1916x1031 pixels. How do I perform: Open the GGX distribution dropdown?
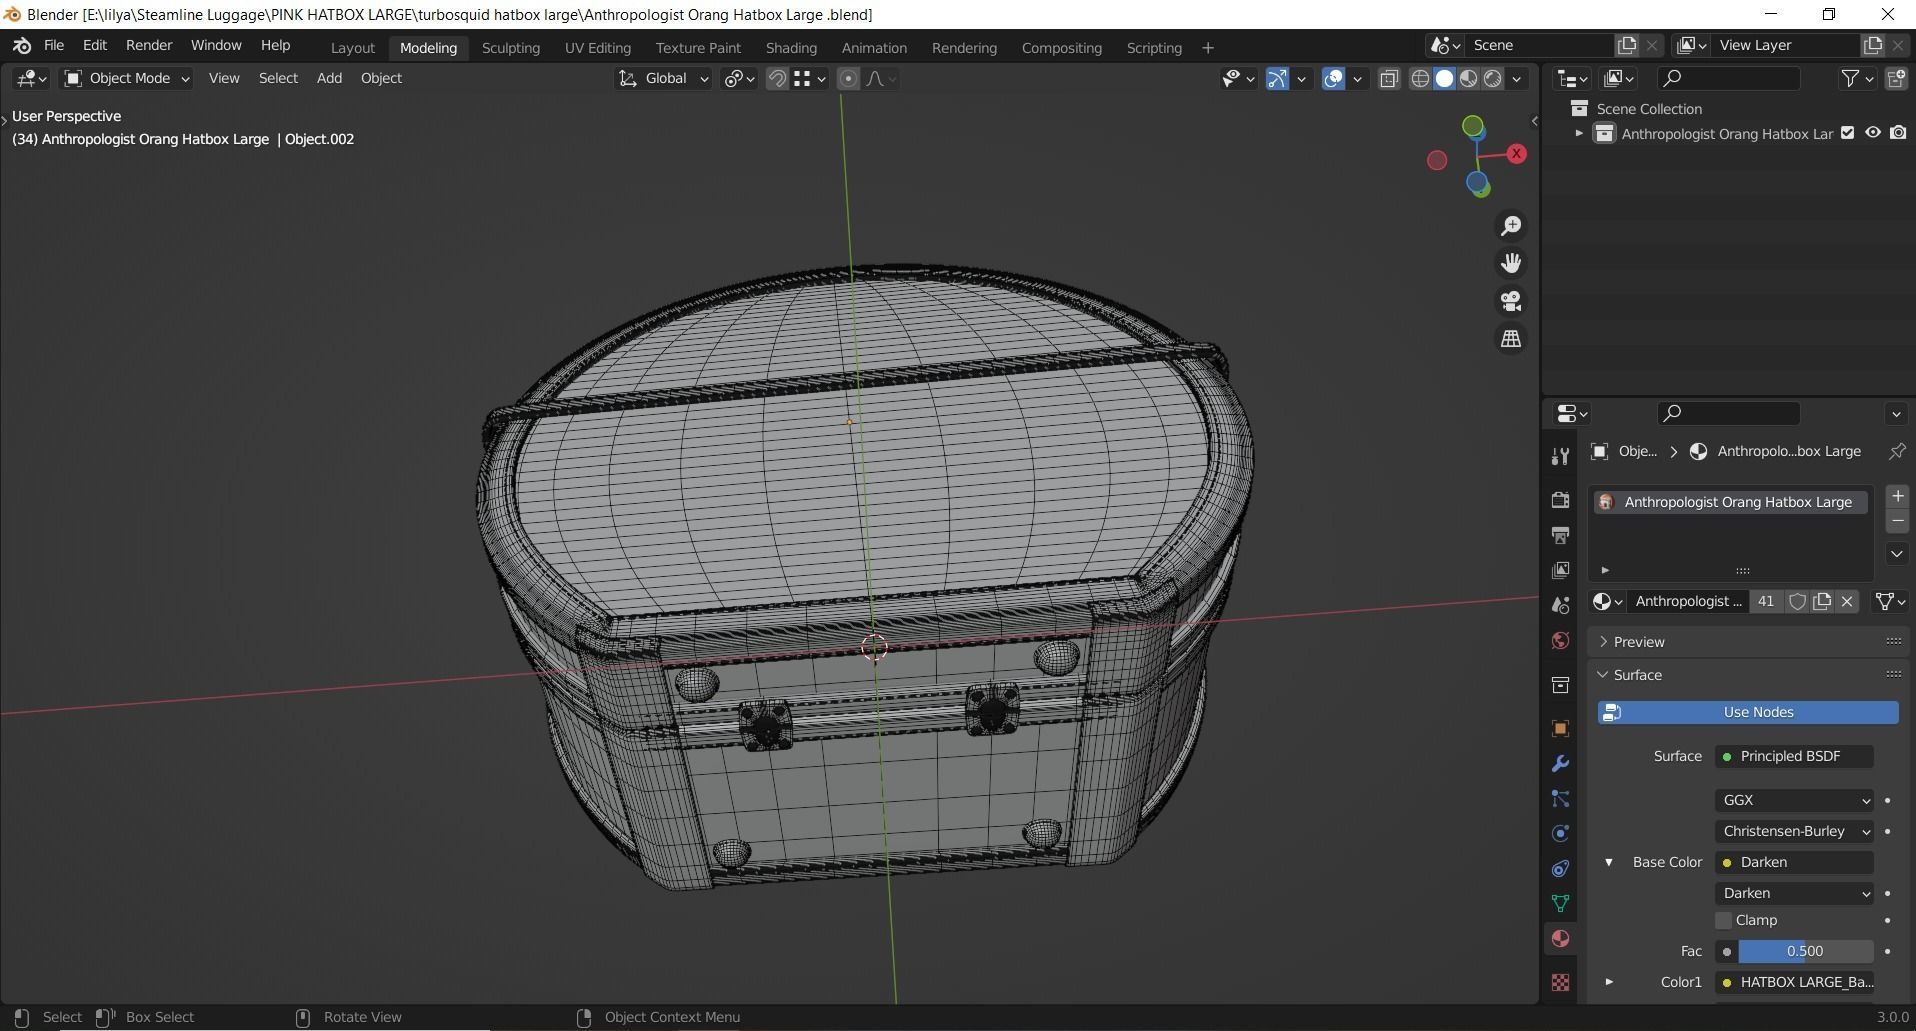click(1794, 800)
